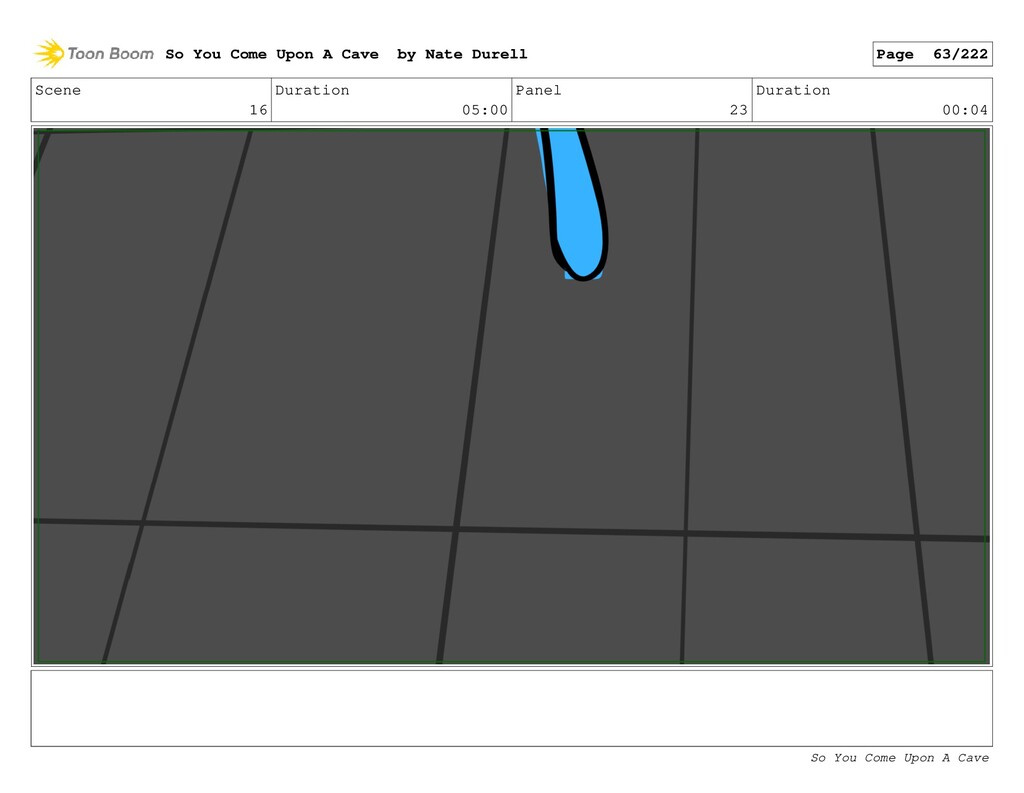Click the scene number "16"
Screen dimensions: 1024x793
click(259, 110)
